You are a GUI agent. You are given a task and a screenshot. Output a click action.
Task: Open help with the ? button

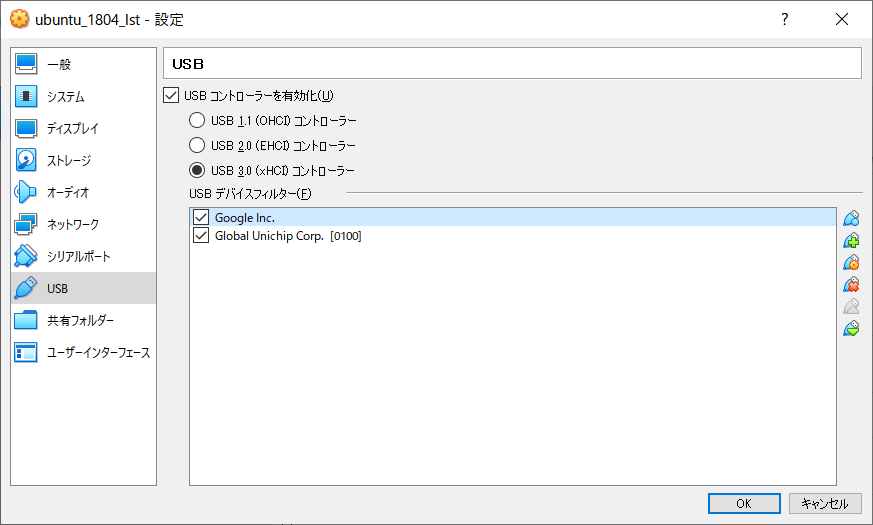pyautogui.click(x=784, y=19)
